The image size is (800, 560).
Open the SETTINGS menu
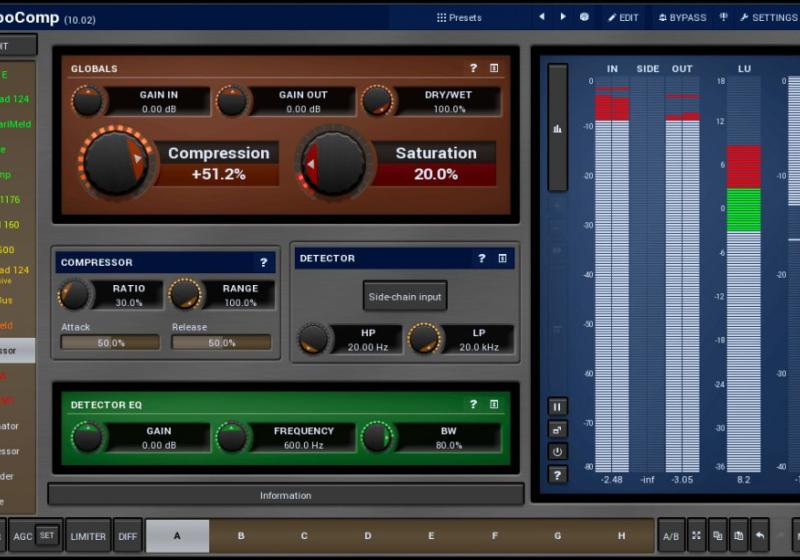click(x=768, y=17)
